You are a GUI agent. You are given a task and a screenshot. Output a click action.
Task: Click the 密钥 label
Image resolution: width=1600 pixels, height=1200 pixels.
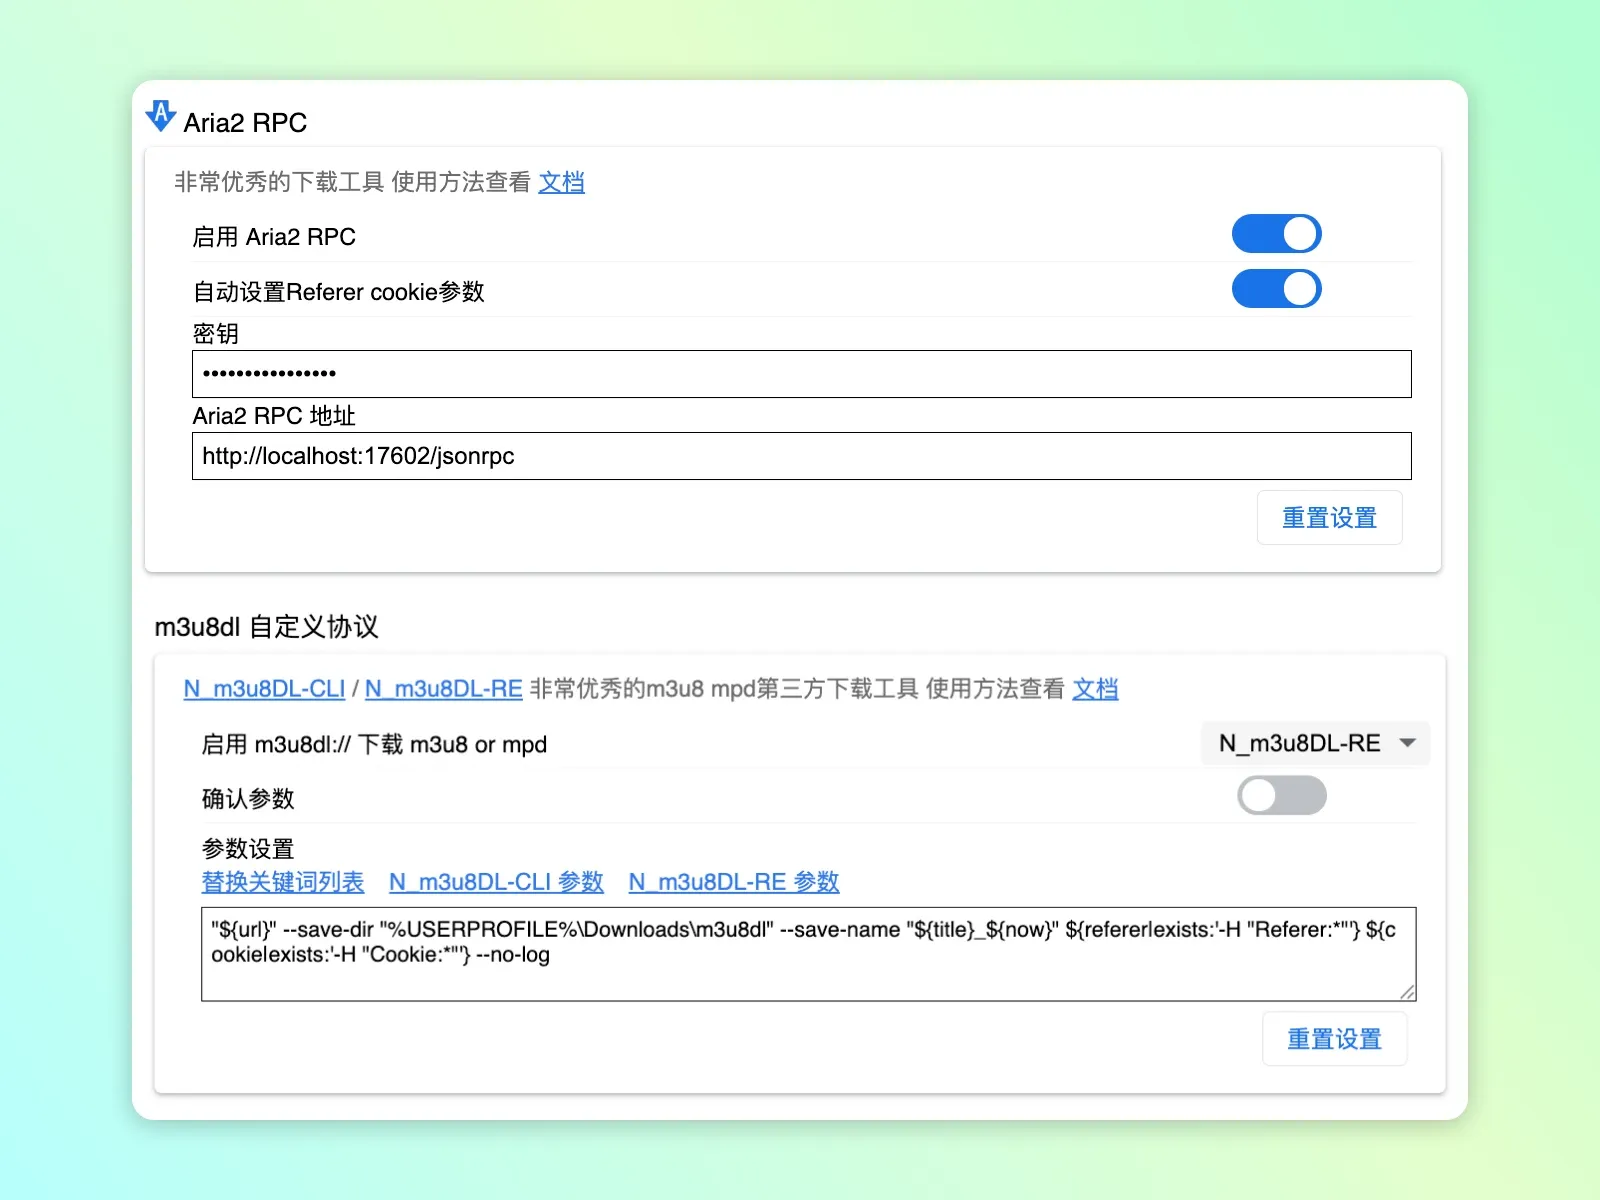pos(215,333)
